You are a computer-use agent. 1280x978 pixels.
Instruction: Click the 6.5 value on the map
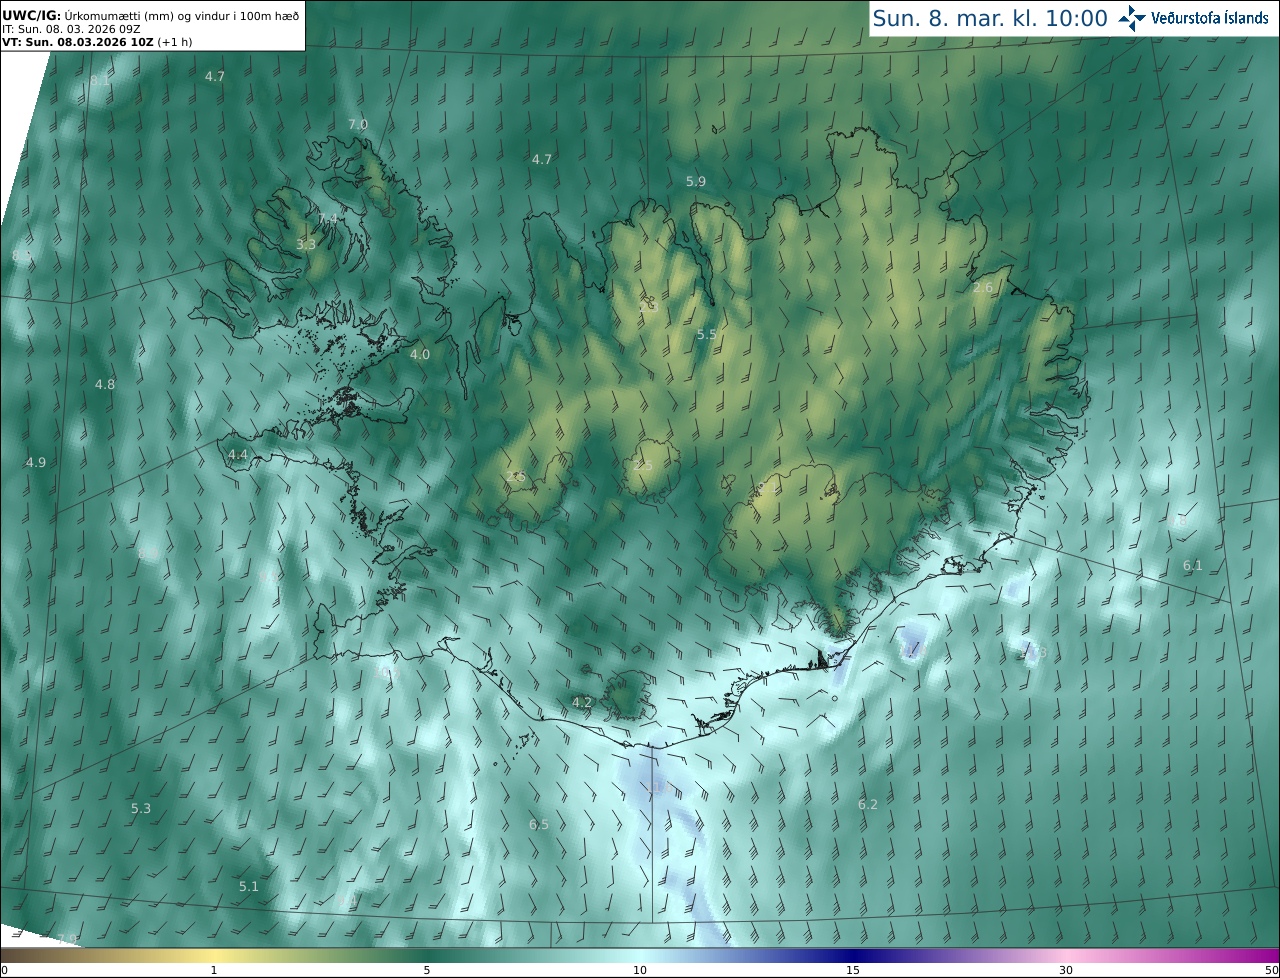pos(539,825)
